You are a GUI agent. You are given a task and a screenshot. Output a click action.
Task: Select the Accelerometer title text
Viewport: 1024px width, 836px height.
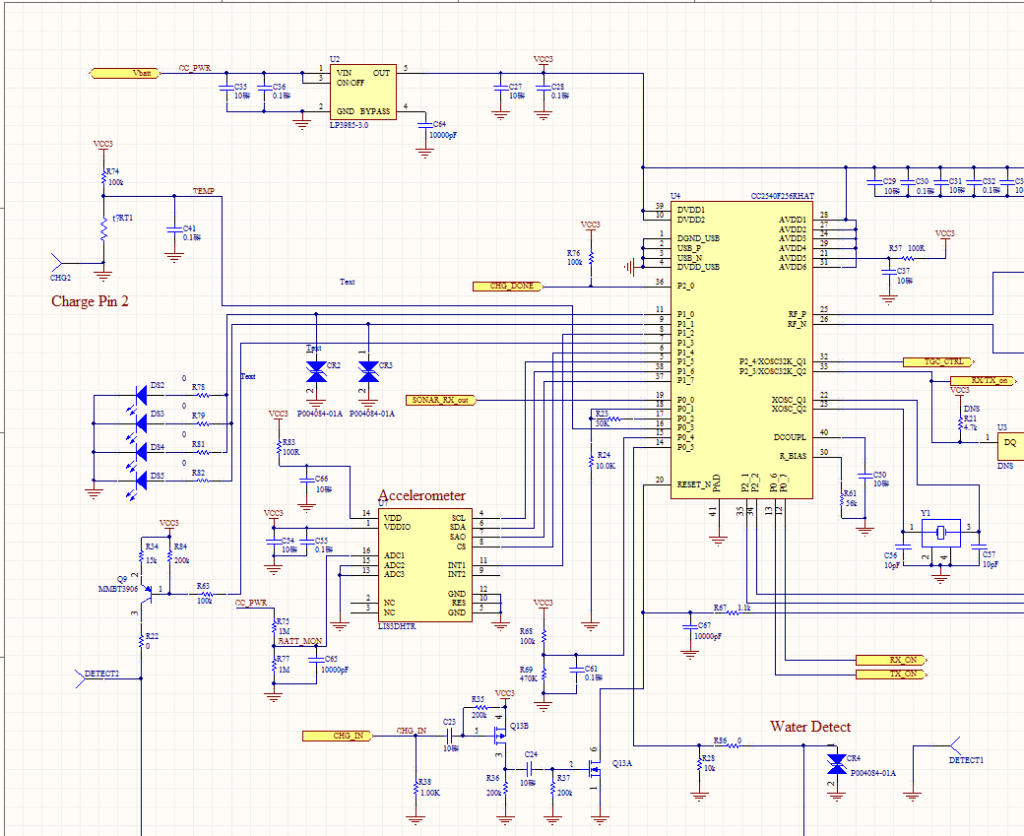(x=421, y=496)
